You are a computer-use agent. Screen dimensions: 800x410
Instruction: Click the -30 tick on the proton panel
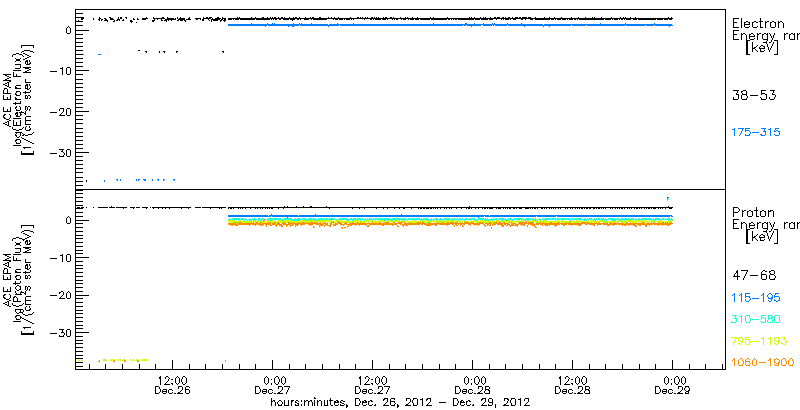62,332
